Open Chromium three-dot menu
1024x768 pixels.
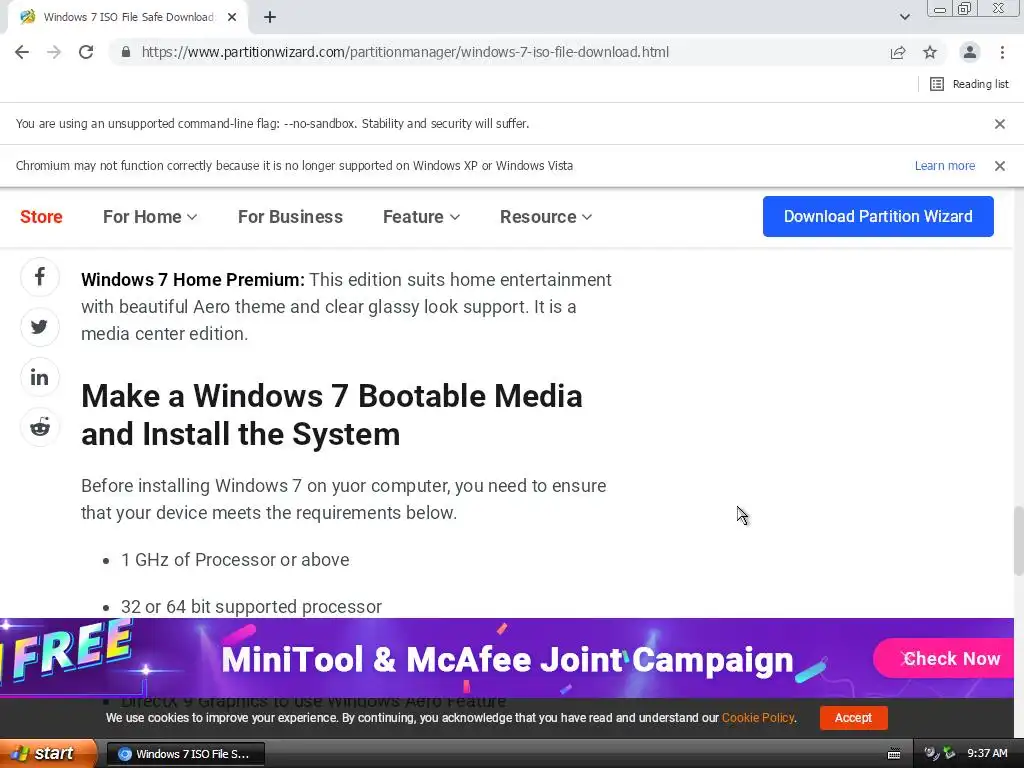click(1002, 52)
